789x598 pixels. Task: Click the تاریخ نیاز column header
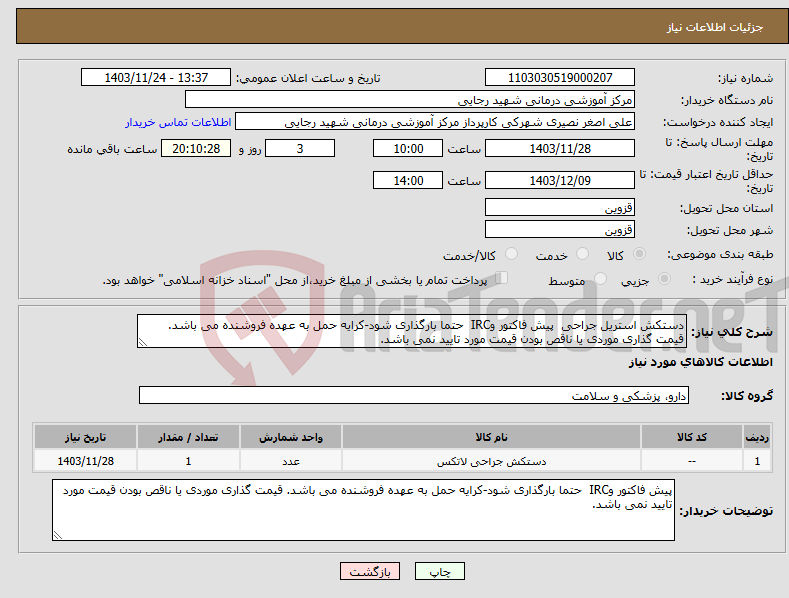click(86, 437)
